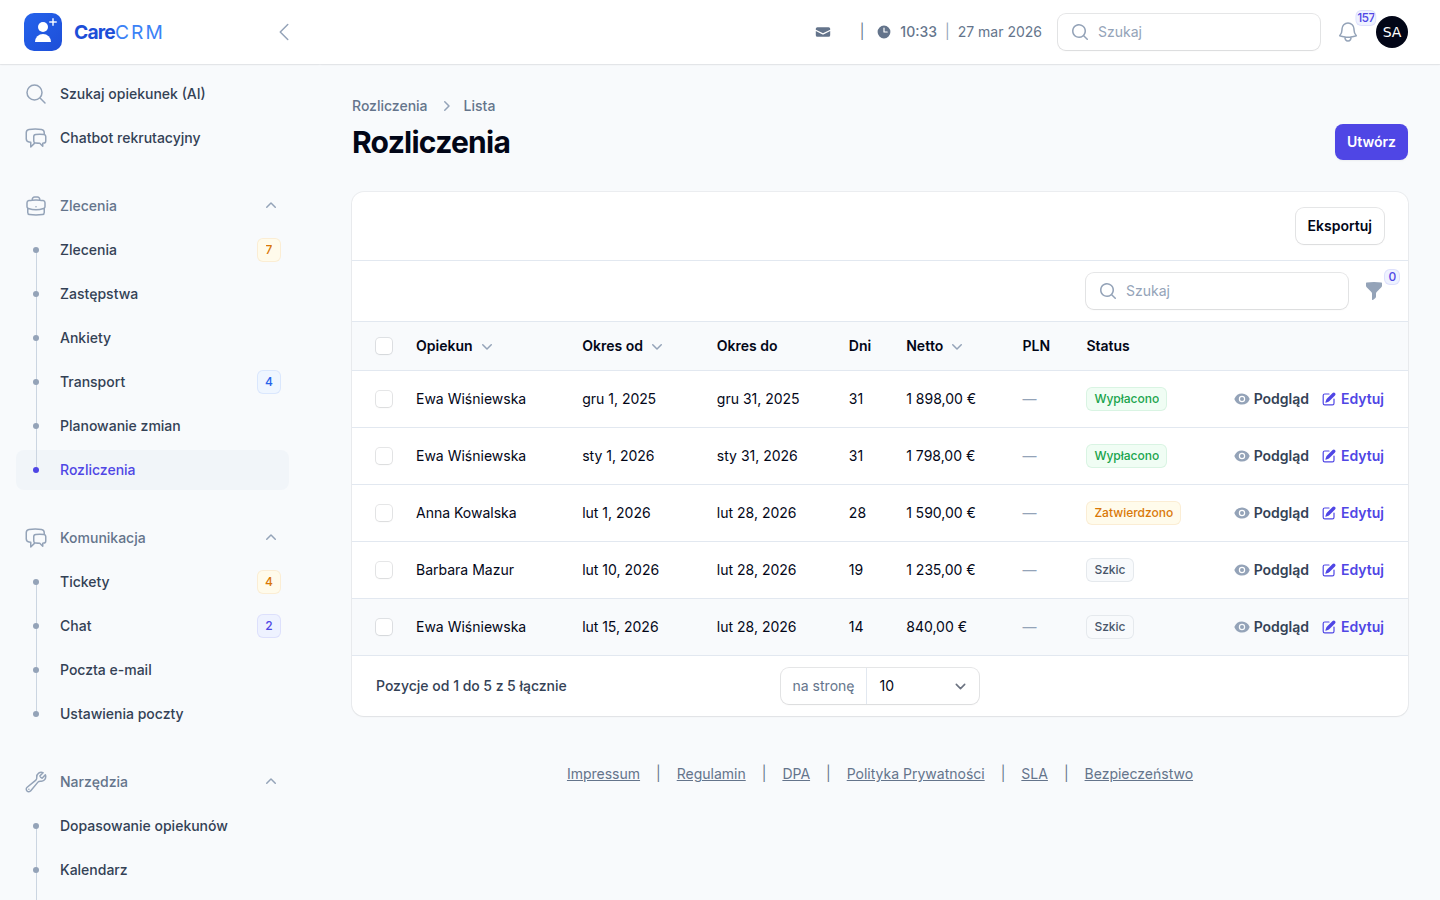Open Tickety in the sidebar

[x=85, y=582]
